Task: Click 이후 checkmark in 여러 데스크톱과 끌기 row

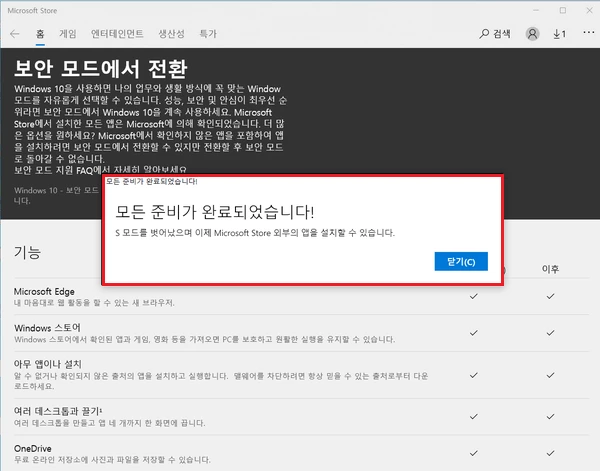Action: pyautogui.click(x=550, y=416)
